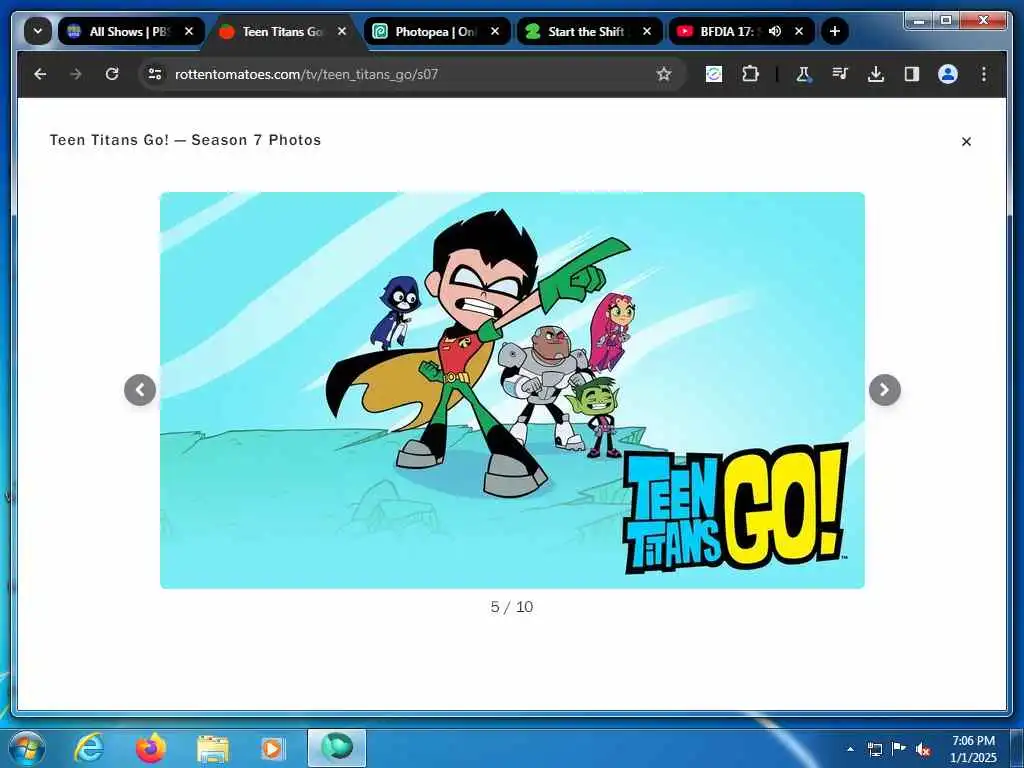The height and width of the screenshot is (768, 1024).
Task: Show the next photo
Action: tap(885, 390)
